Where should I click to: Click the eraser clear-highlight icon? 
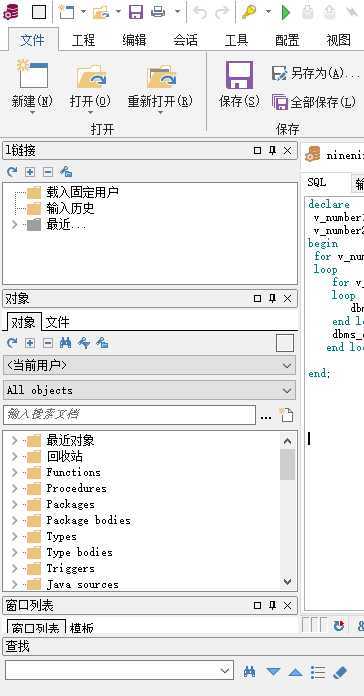(x=340, y=672)
